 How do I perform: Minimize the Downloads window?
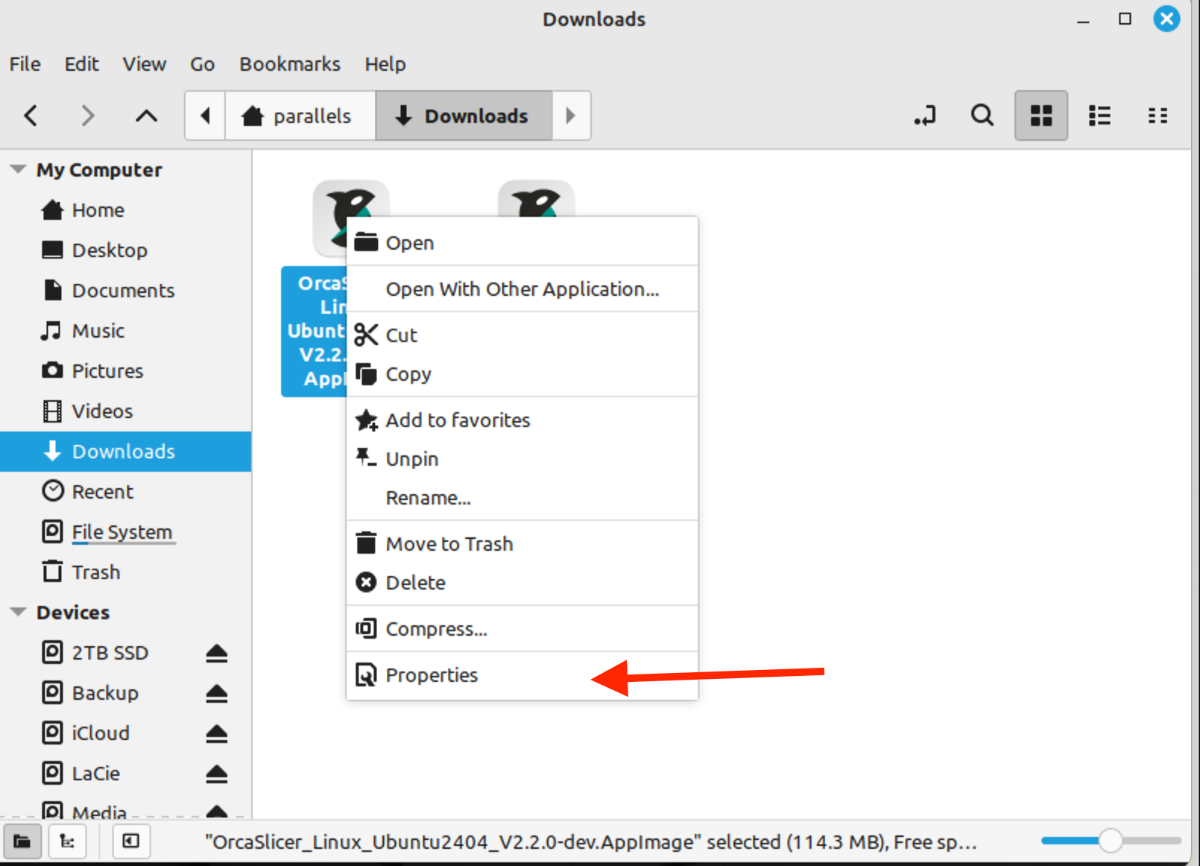(x=1084, y=19)
